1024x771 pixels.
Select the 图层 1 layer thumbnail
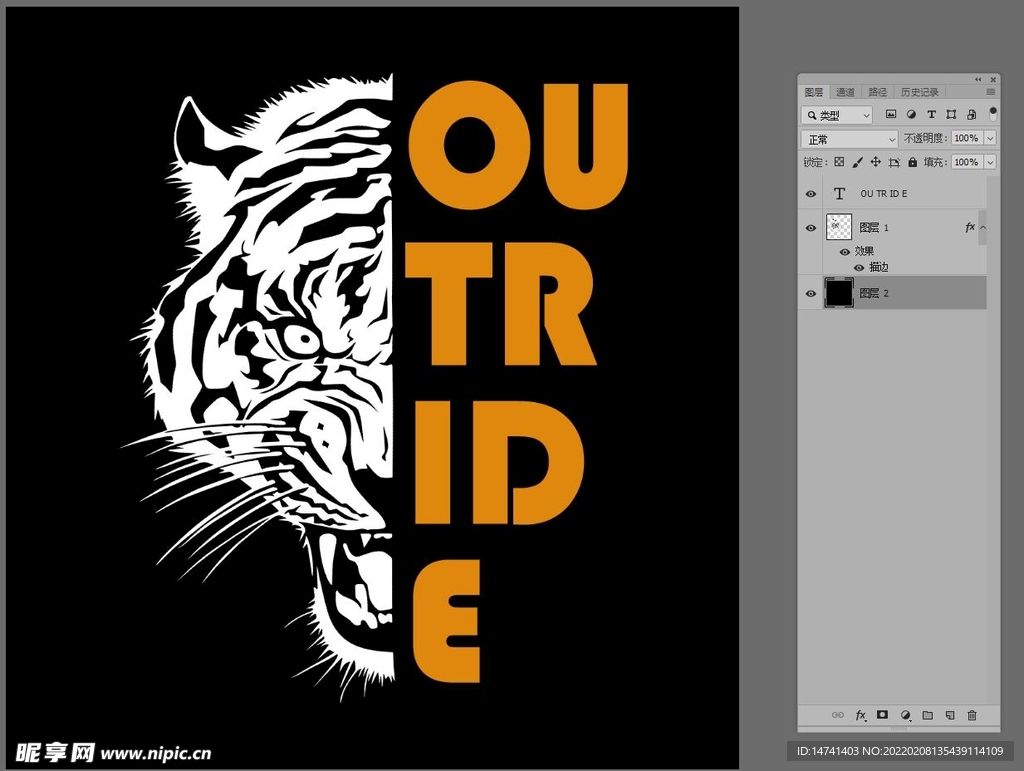coord(838,228)
